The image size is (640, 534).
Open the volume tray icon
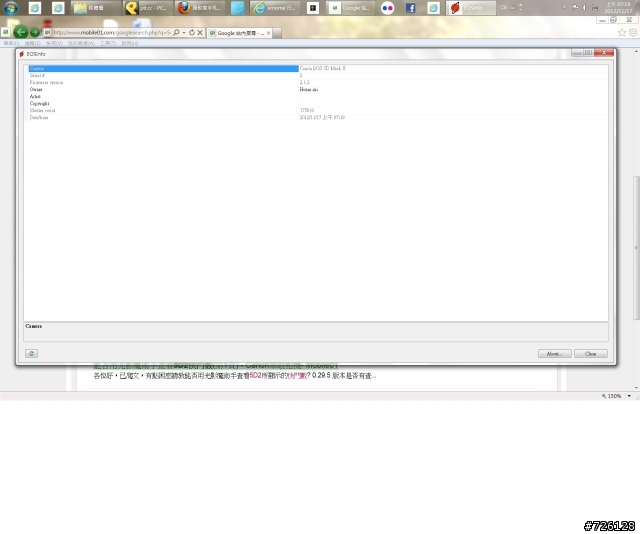(585, 7)
